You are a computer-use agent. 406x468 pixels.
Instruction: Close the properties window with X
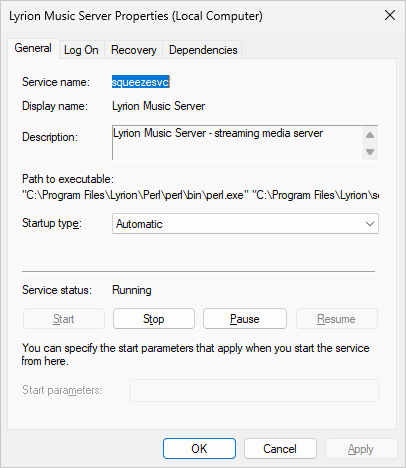coord(390,15)
